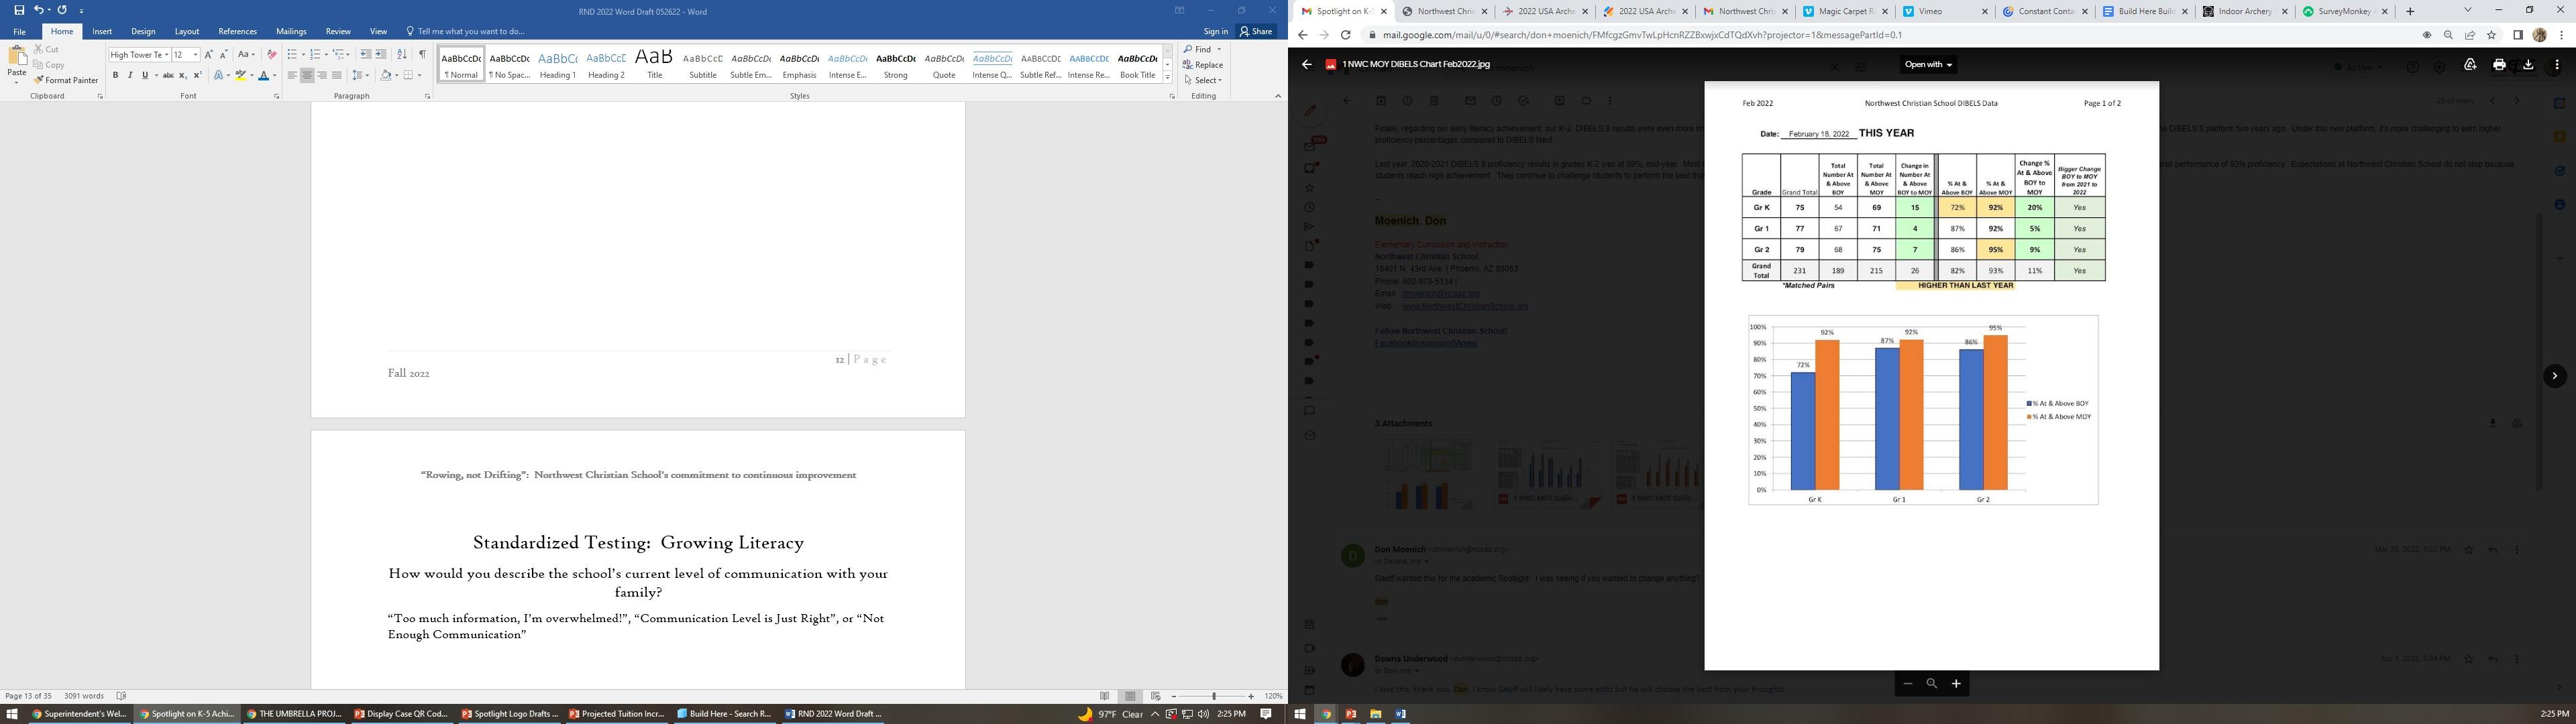Toggle center alignment
The image size is (2576, 724).
pos(307,75)
